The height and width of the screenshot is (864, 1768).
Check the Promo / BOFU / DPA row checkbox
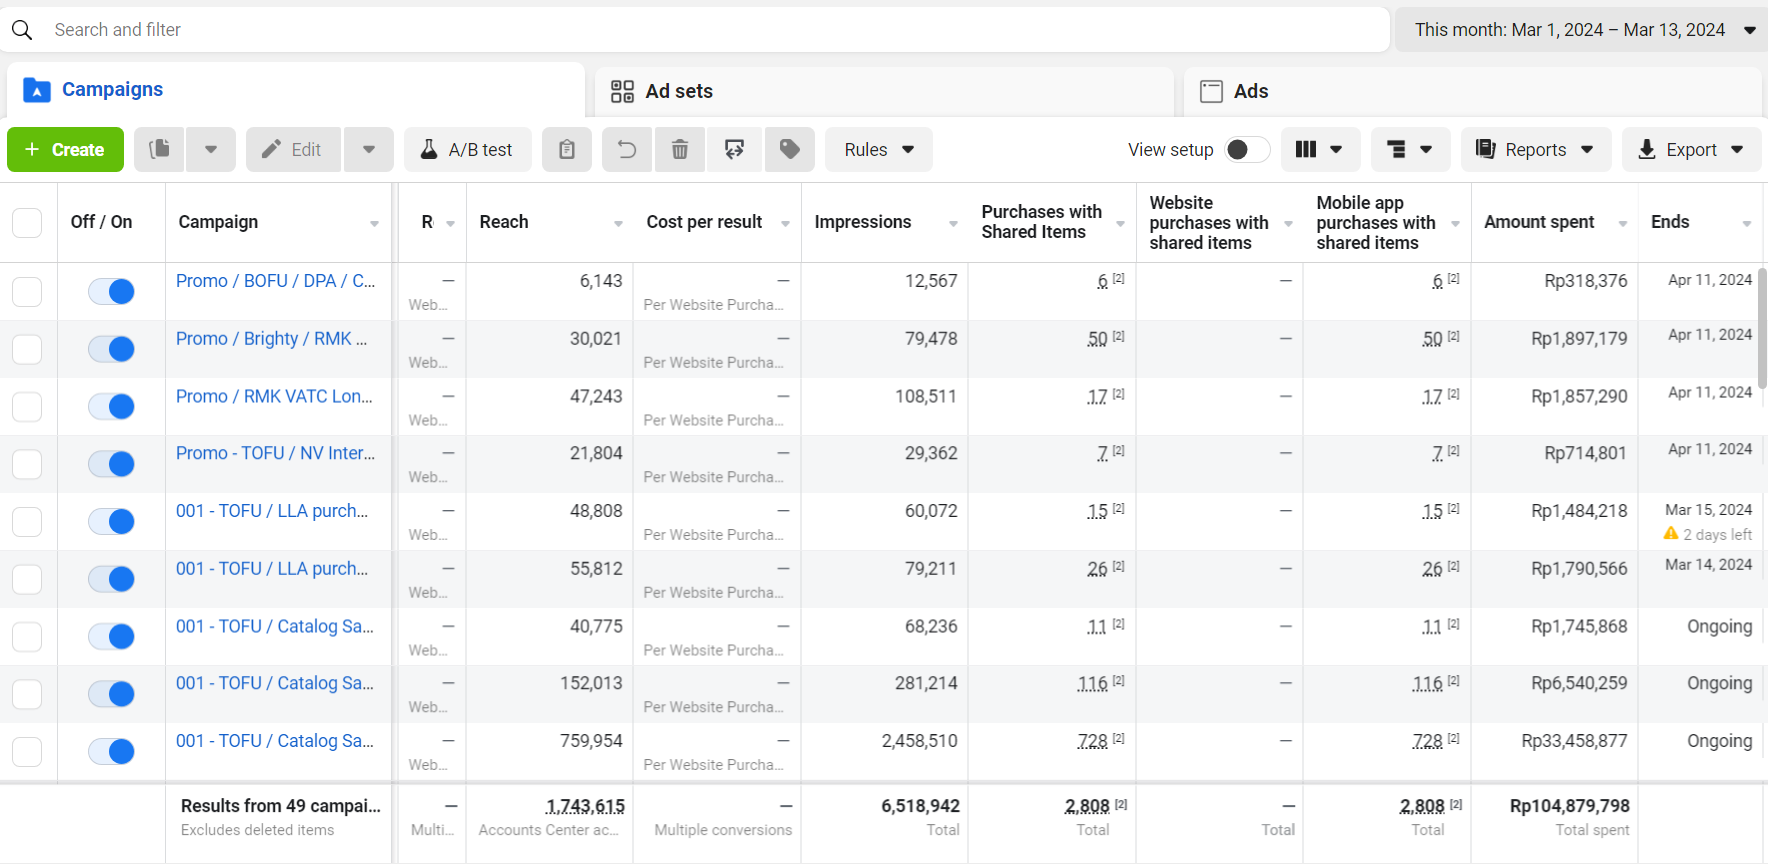coord(27,292)
